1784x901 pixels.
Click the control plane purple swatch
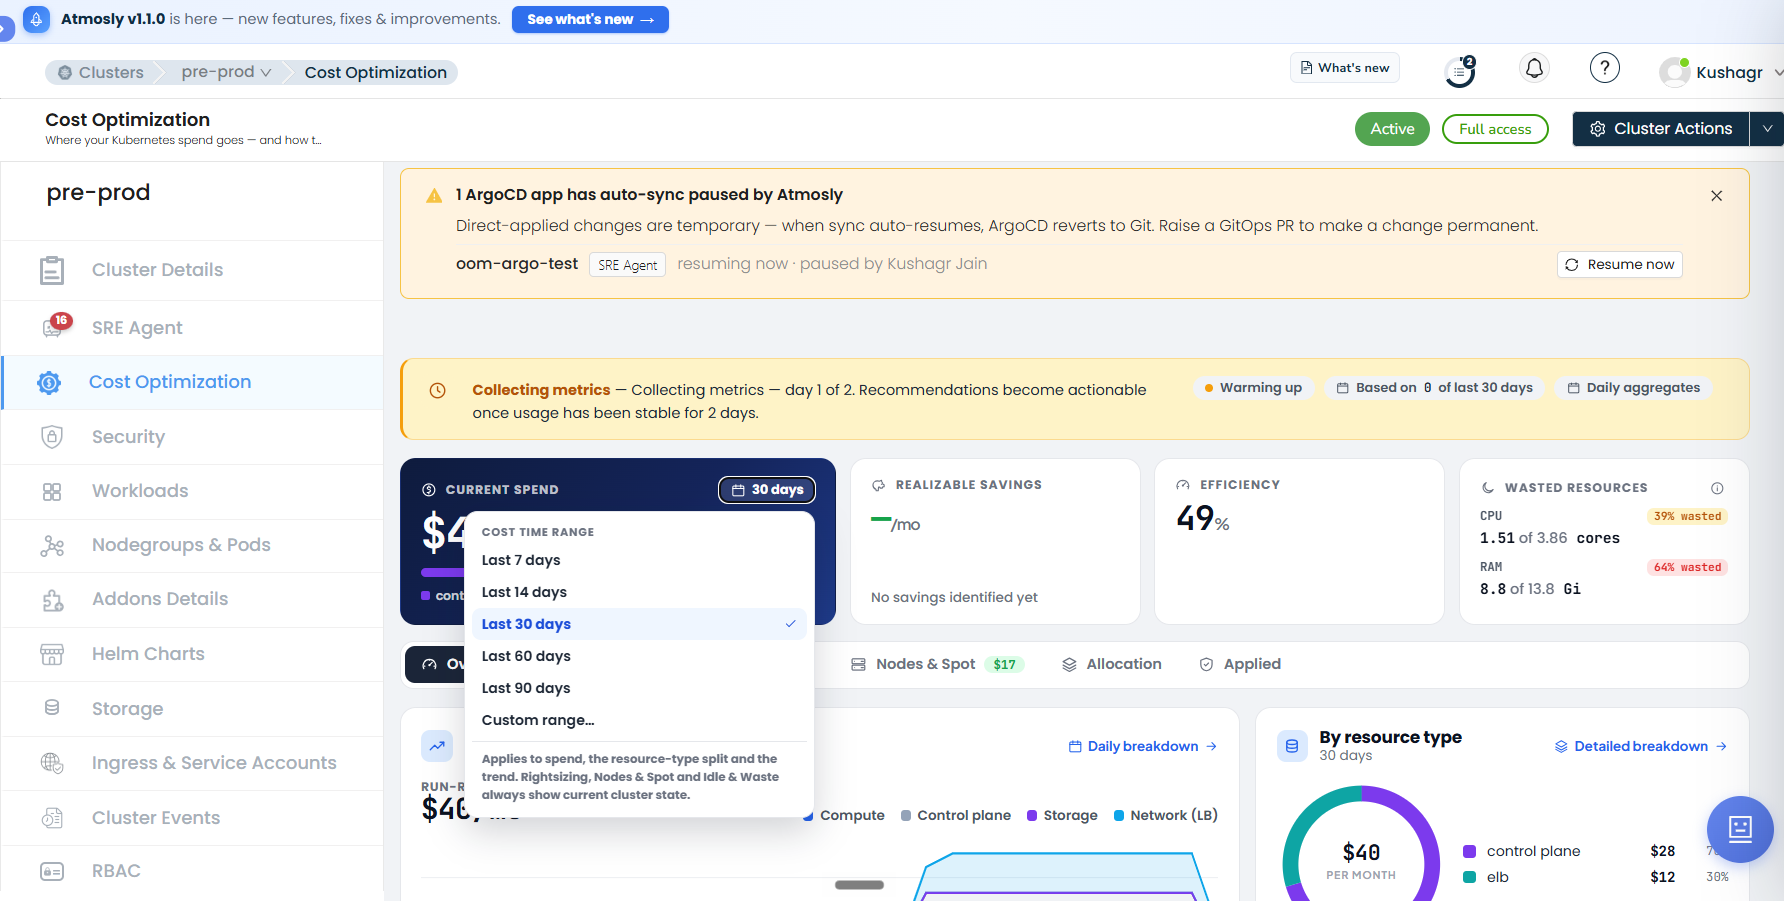tap(1469, 852)
